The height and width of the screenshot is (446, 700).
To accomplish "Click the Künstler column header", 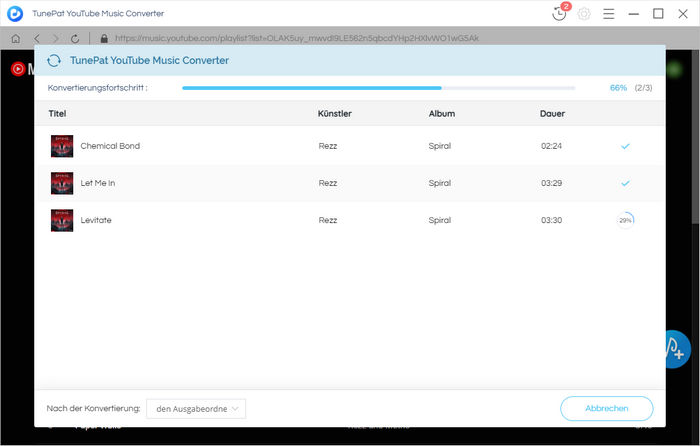I will [335, 113].
